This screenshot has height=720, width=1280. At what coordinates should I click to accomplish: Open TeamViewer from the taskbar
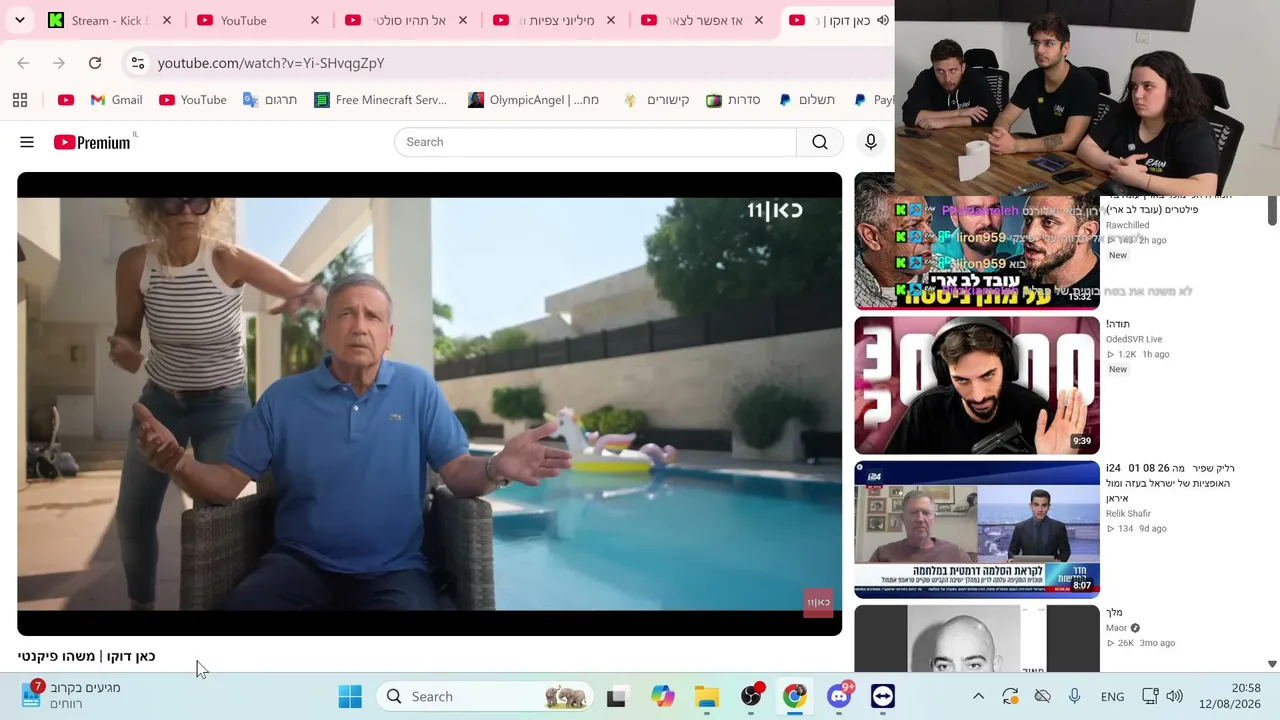pyautogui.click(x=883, y=697)
